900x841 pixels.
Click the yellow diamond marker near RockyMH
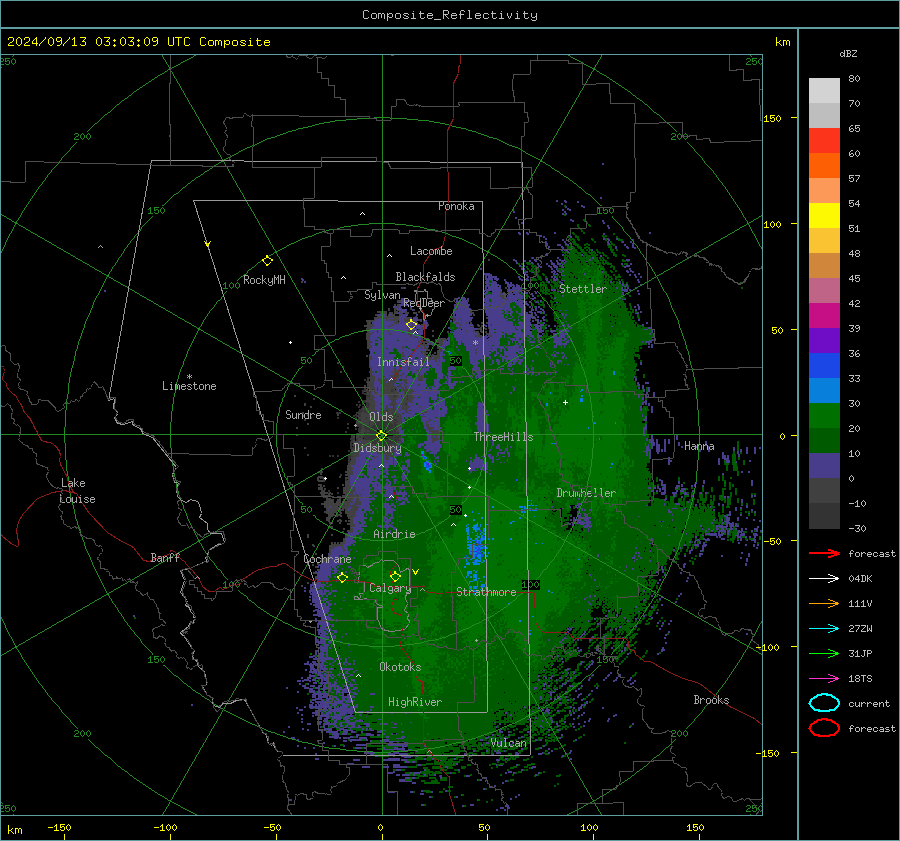tap(267, 261)
